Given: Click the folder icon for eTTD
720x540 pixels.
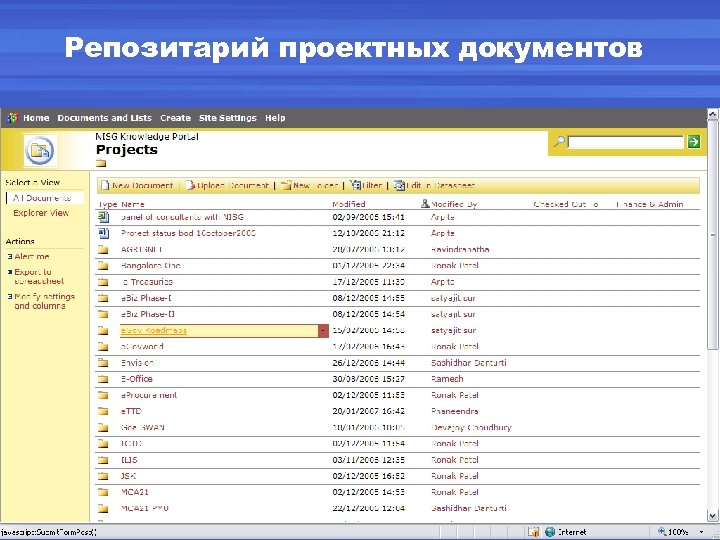Looking at the screenshot, I should 103,411.
